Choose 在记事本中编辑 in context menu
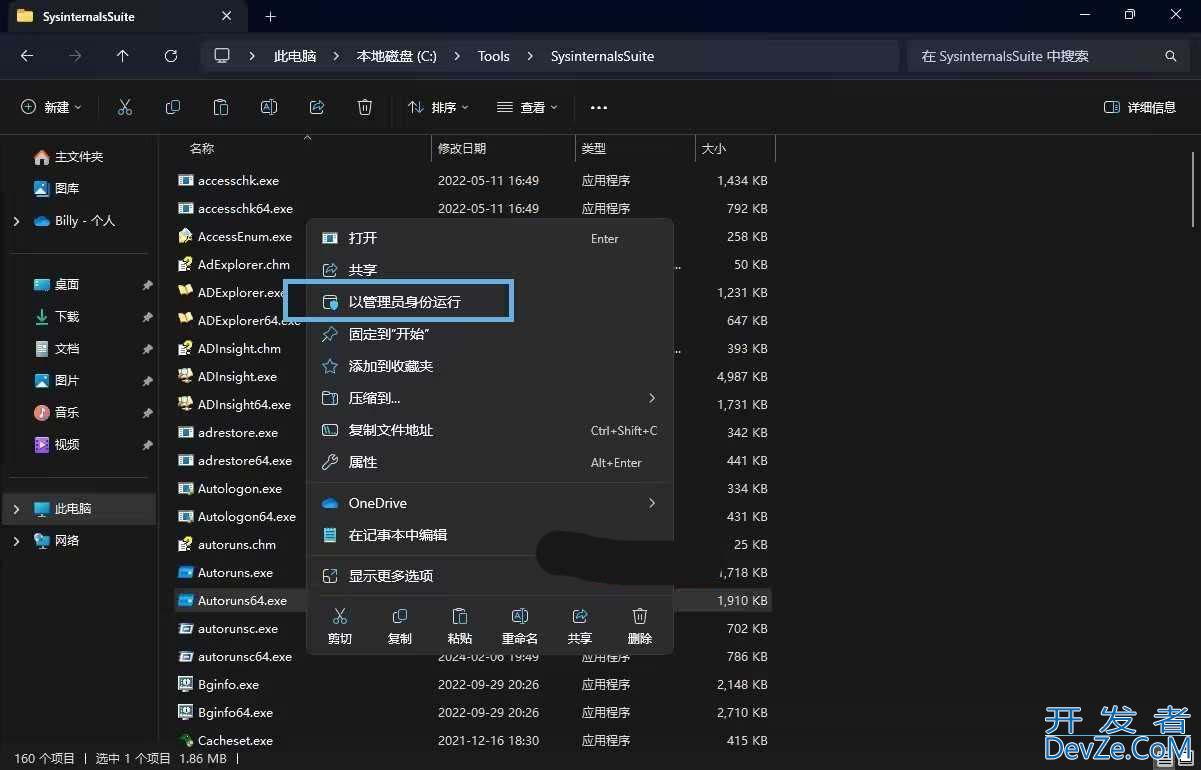Viewport: 1201px width, 770px height. [490, 535]
